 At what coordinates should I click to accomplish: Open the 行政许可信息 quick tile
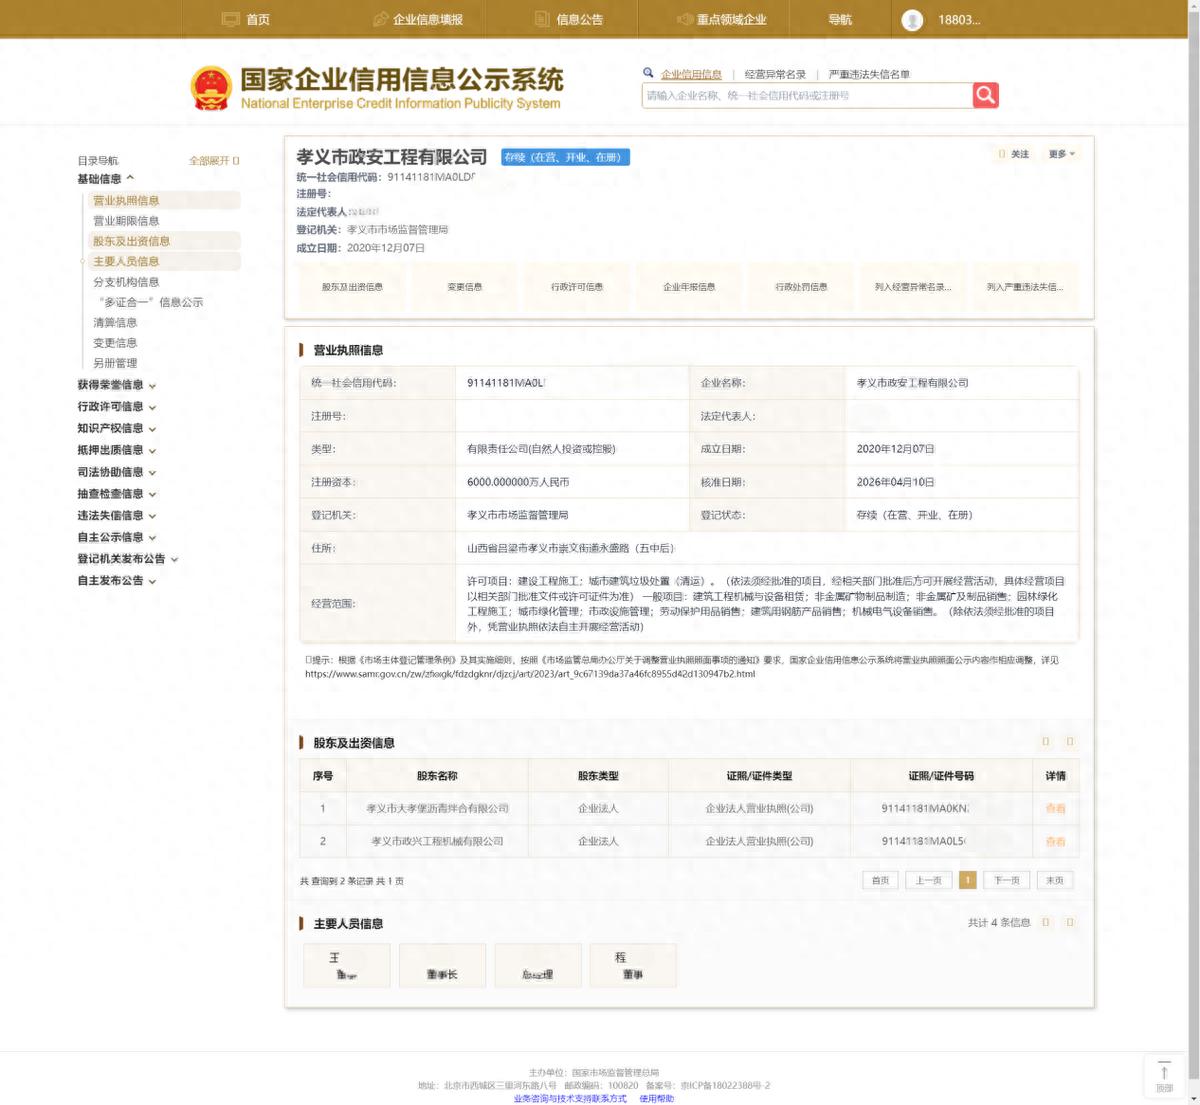(x=577, y=287)
